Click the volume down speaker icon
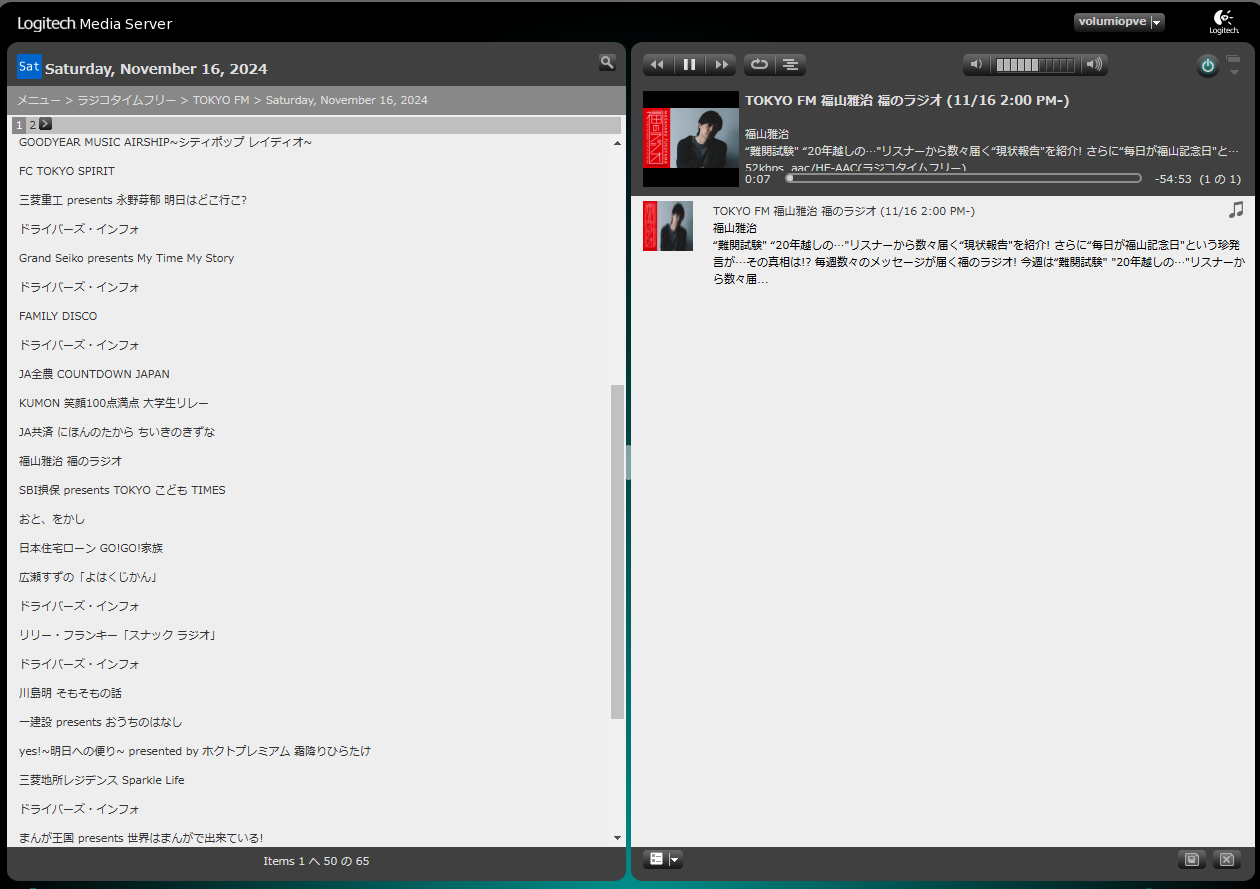The height and width of the screenshot is (889, 1260). [x=977, y=65]
